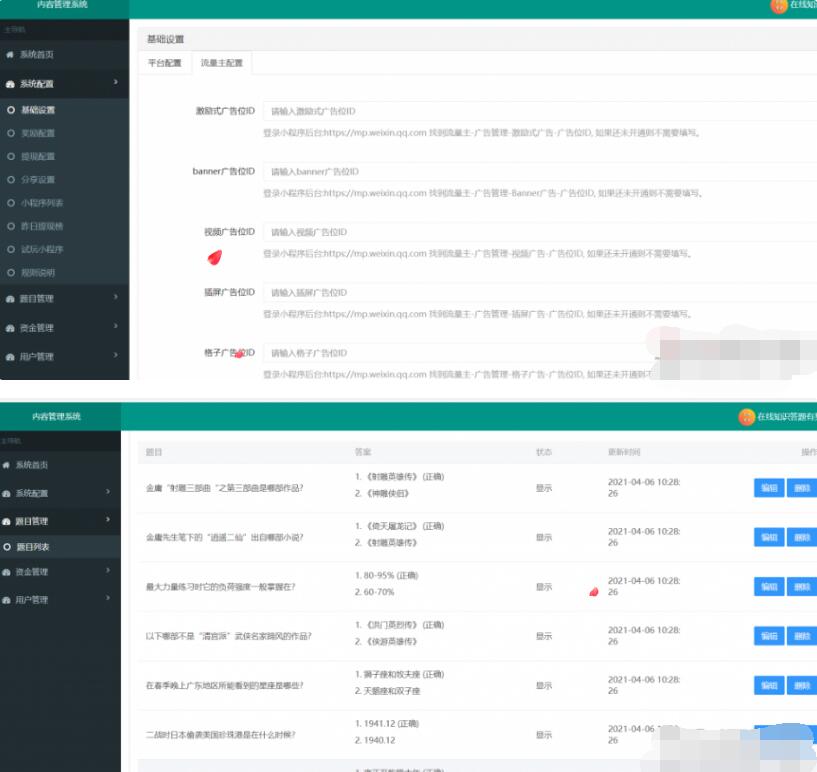Switch to the 平台配置 tab

tap(167, 62)
